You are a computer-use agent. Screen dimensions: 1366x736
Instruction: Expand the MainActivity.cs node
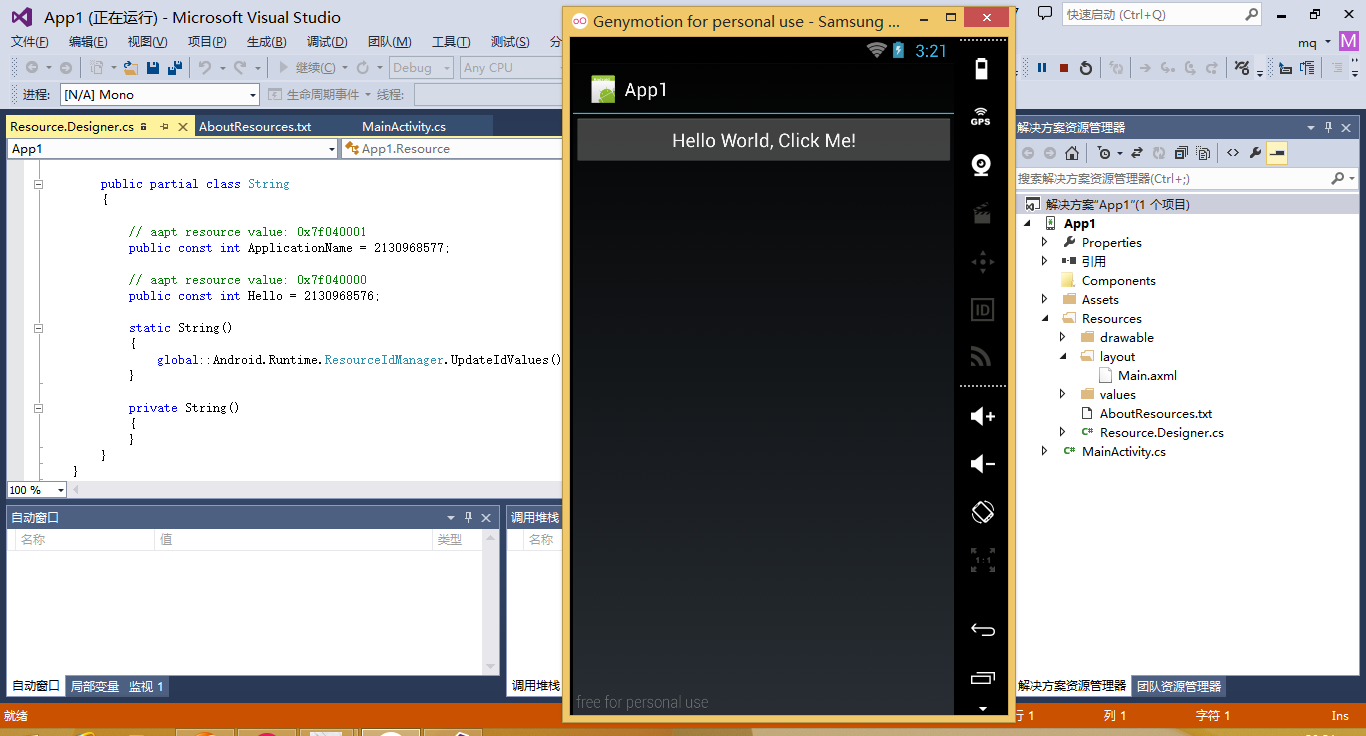[x=1045, y=451]
